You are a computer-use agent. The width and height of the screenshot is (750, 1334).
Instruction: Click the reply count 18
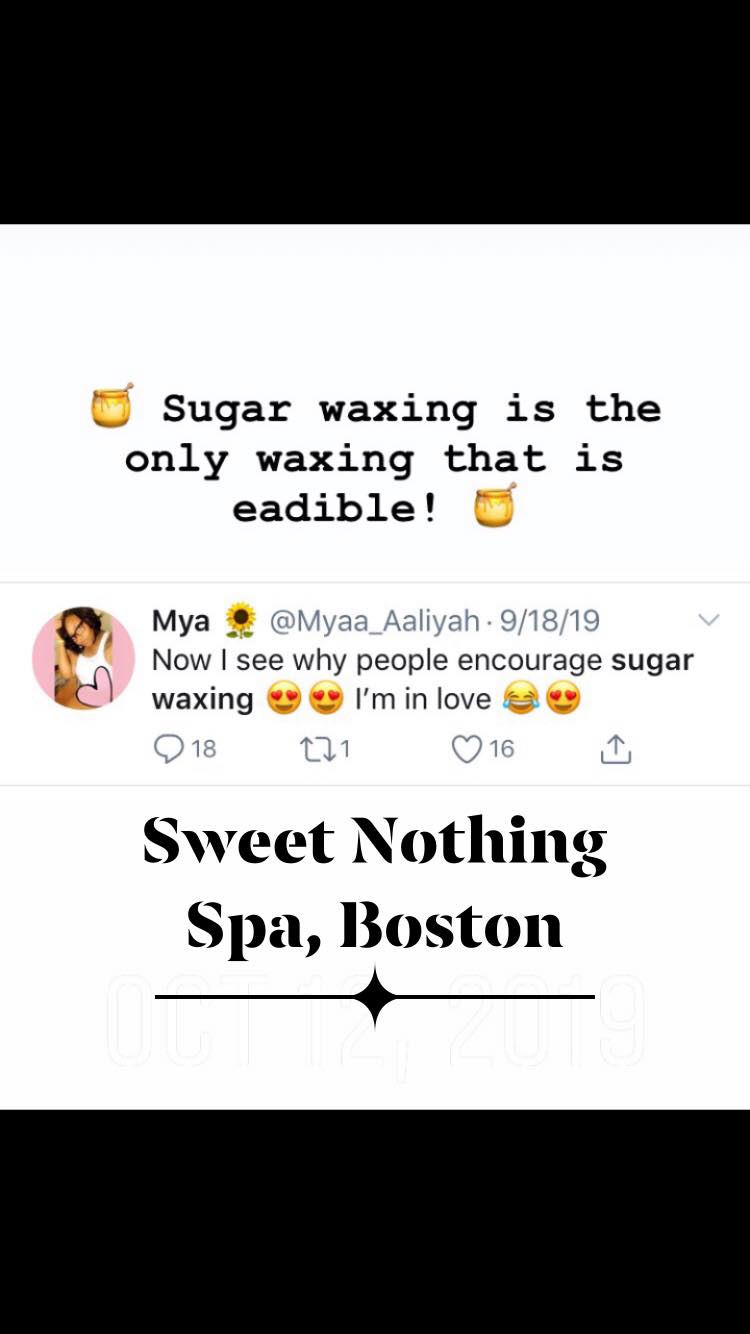click(204, 748)
